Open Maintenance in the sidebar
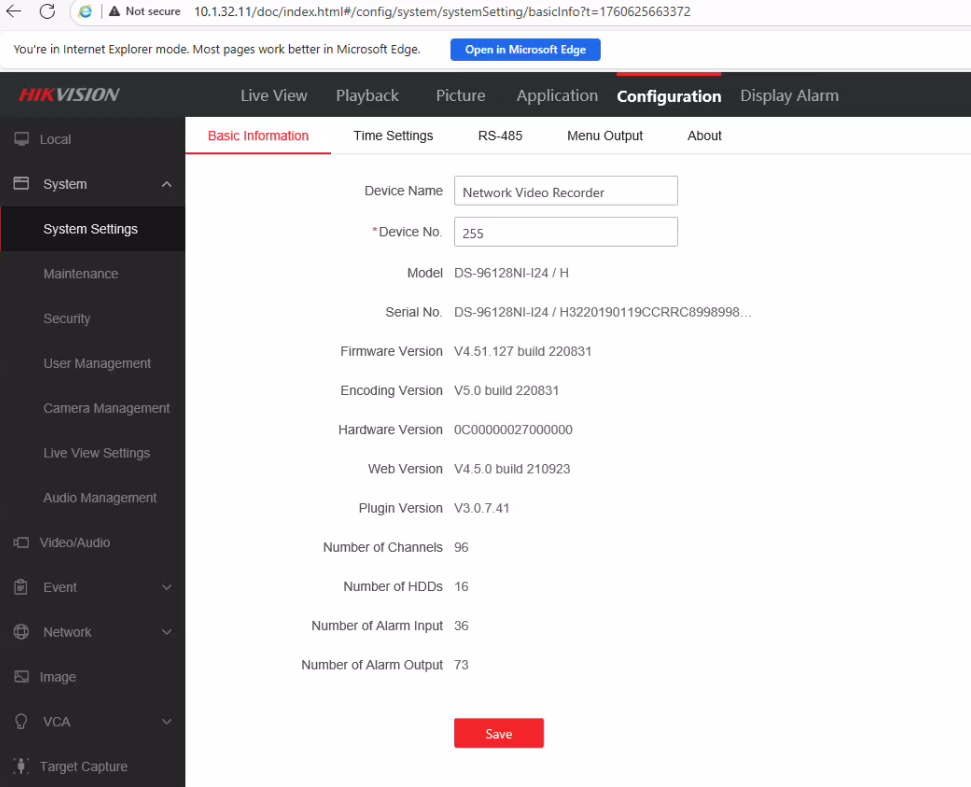 (x=93, y=274)
